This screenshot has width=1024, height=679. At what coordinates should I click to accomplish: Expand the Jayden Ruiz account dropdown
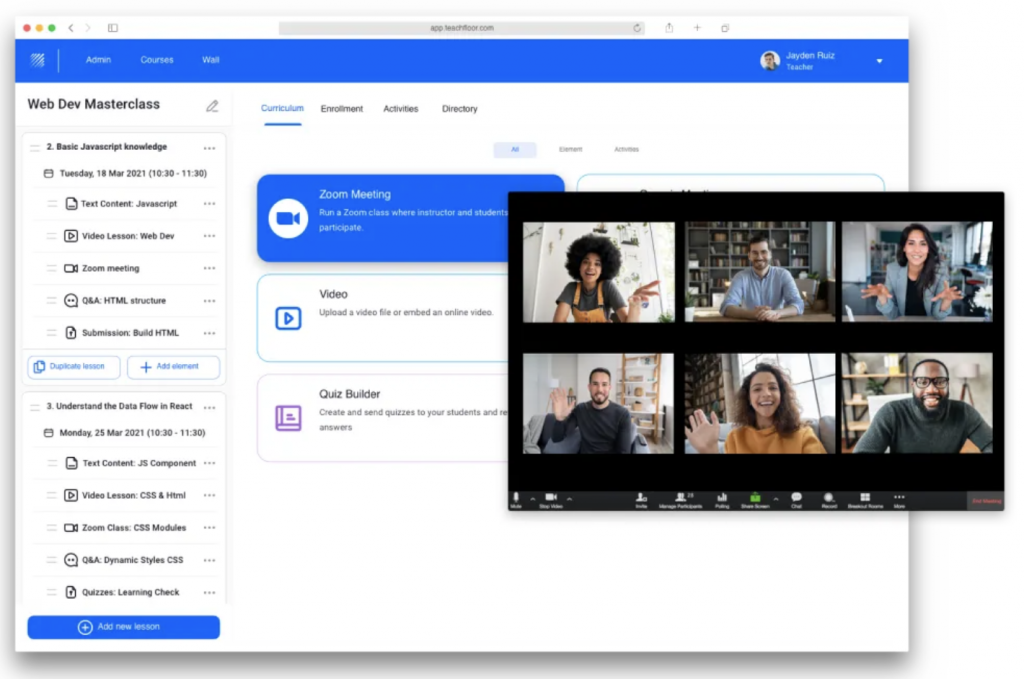click(x=879, y=61)
